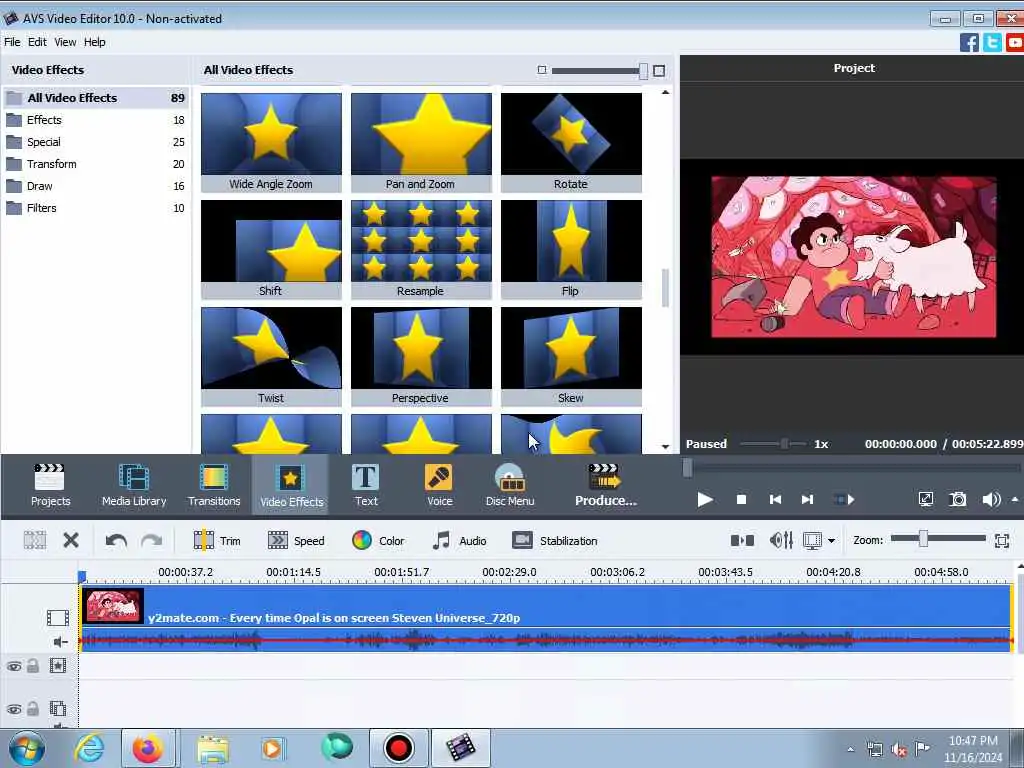Open the Text effects panel
Screen dimensions: 1024x768
click(366, 485)
